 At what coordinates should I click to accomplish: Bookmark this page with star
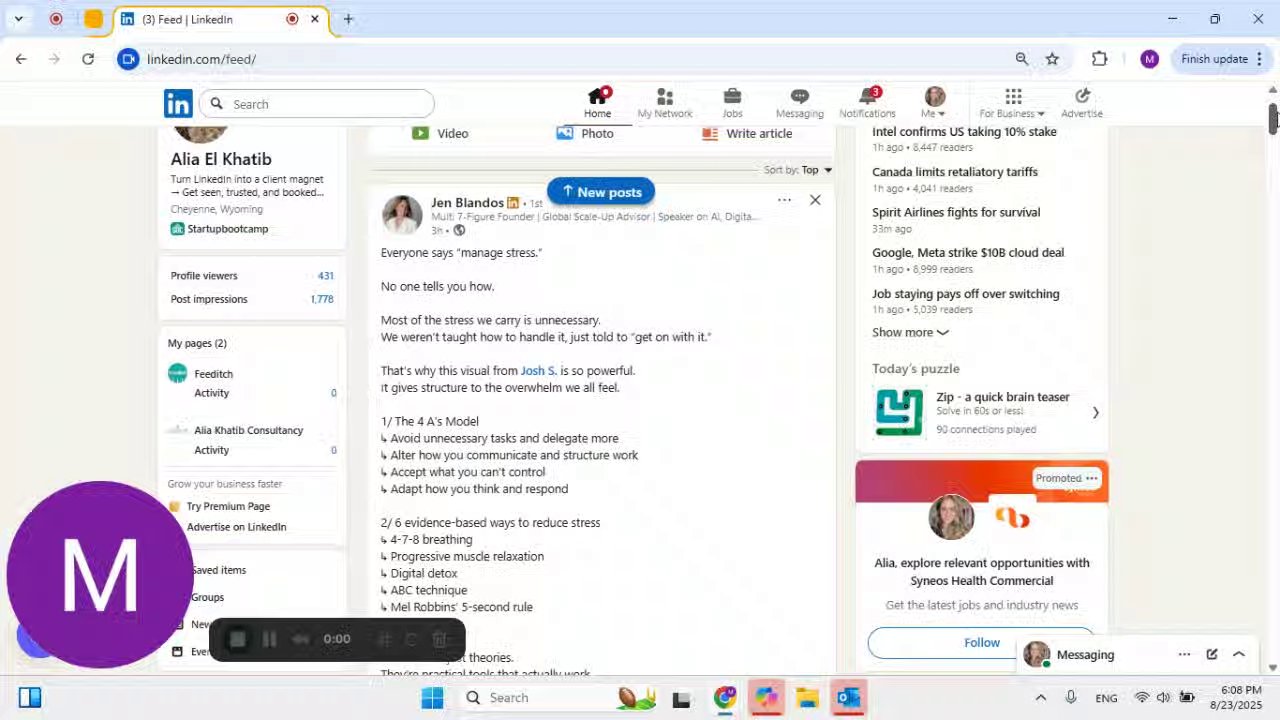pyautogui.click(x=1052, y=59)
